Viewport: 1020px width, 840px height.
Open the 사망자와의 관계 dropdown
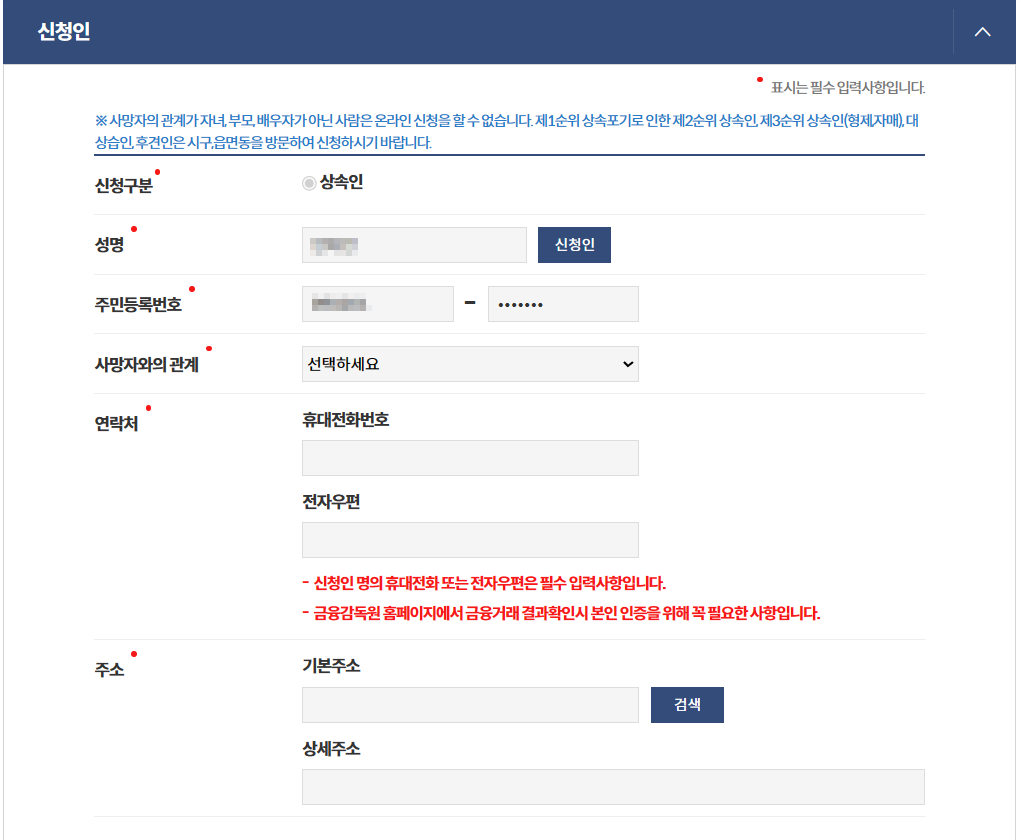click(470, 364)
